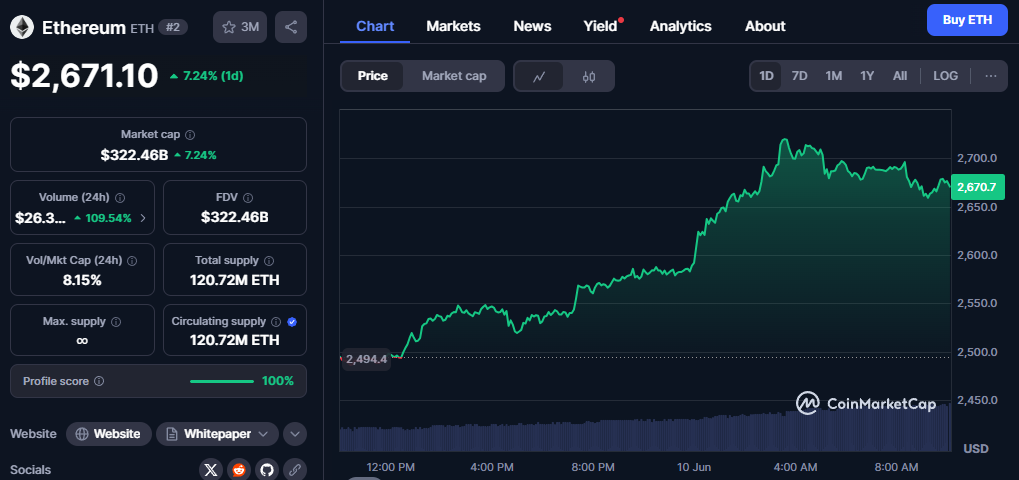Open the chart more-options ellipsis

[990, 76]
